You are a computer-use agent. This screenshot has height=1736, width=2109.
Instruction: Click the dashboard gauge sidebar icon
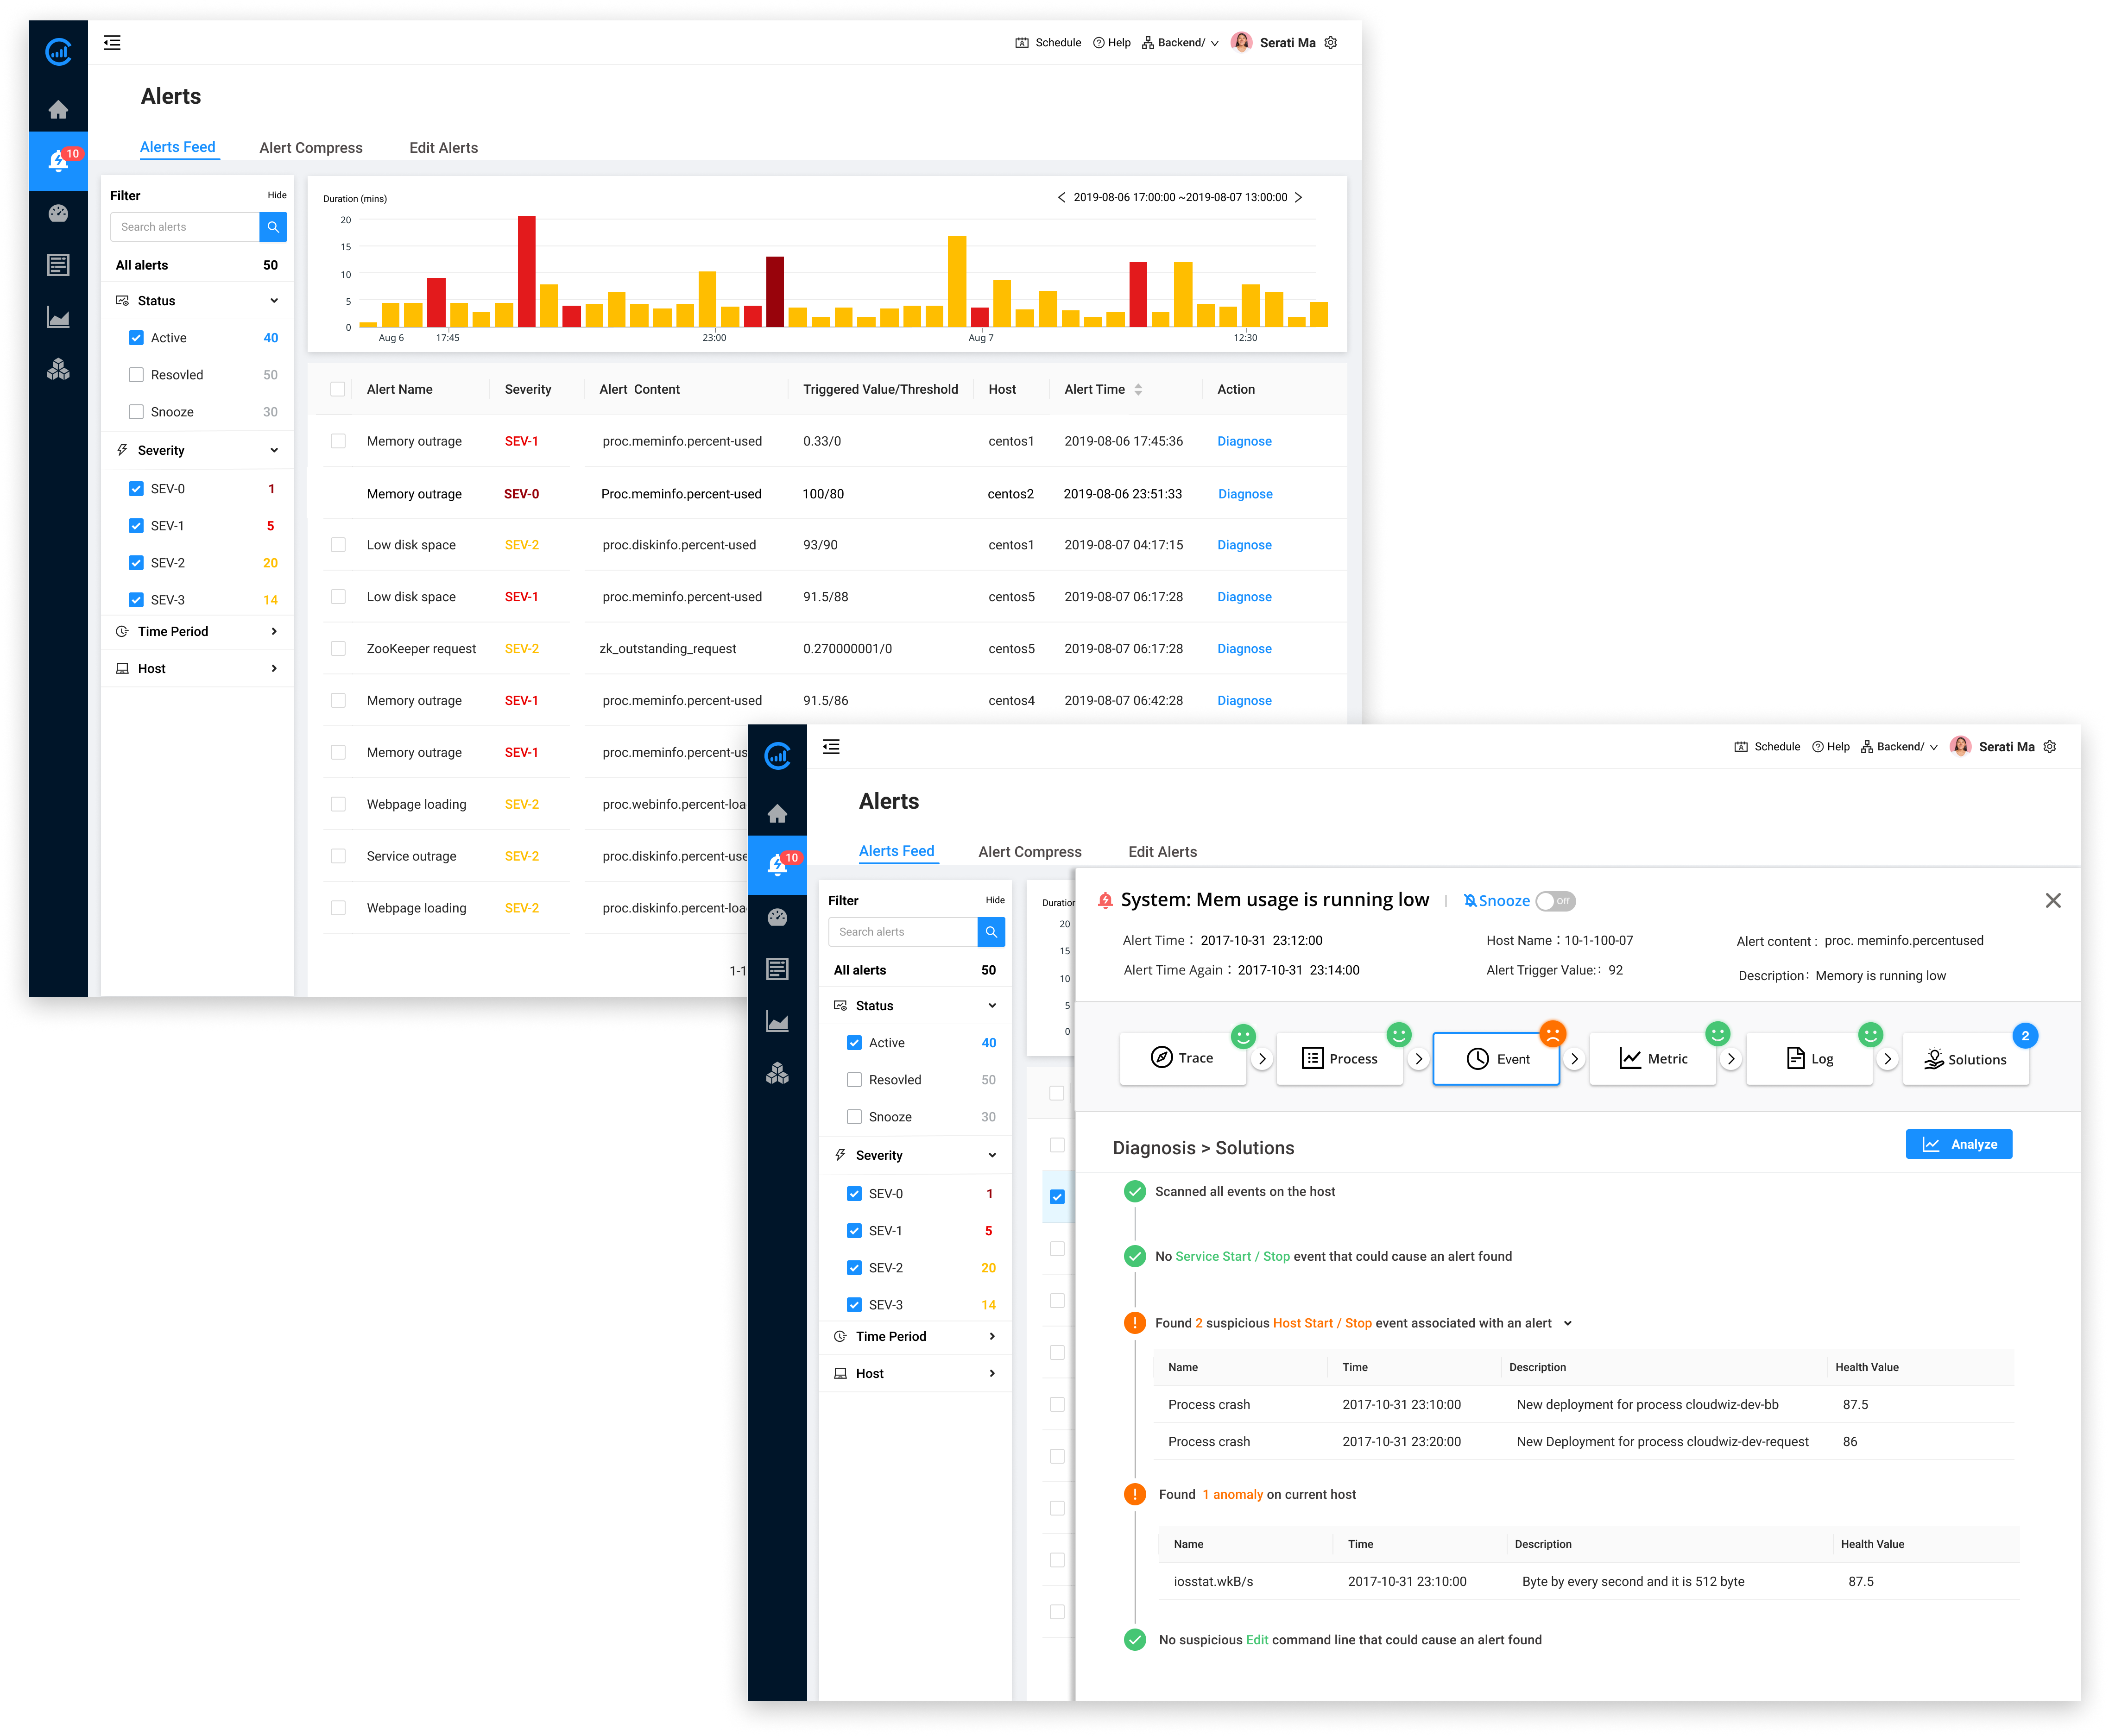click(58, 213)
